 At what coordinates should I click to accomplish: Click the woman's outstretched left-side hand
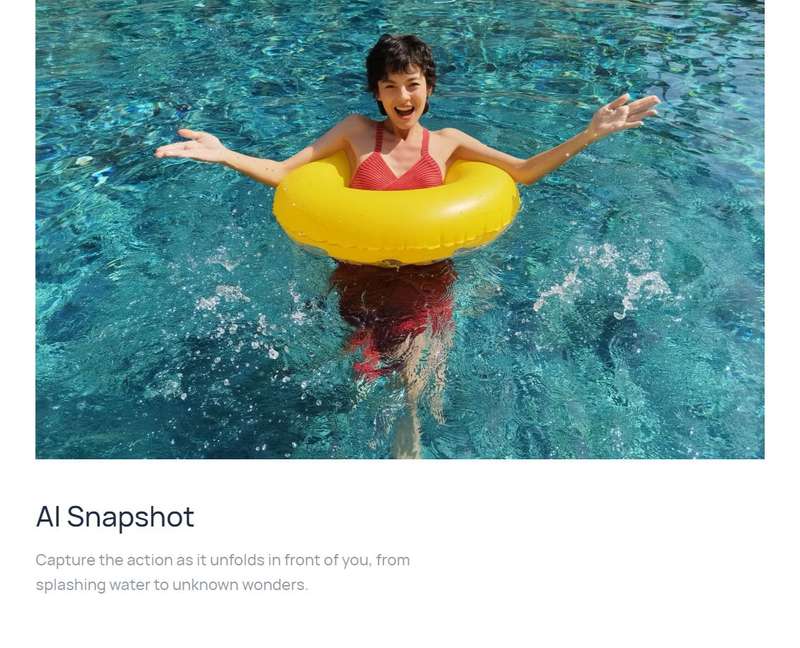tap(191, 145)
